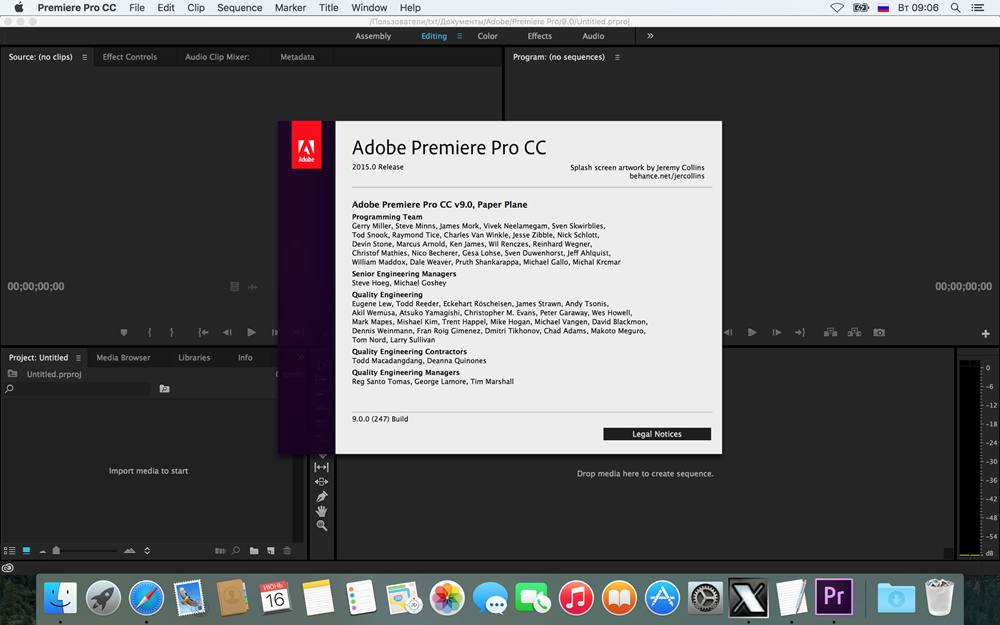Step forward one frame in Program monitor
This screenshot has width=1000, height=625.
776,332
